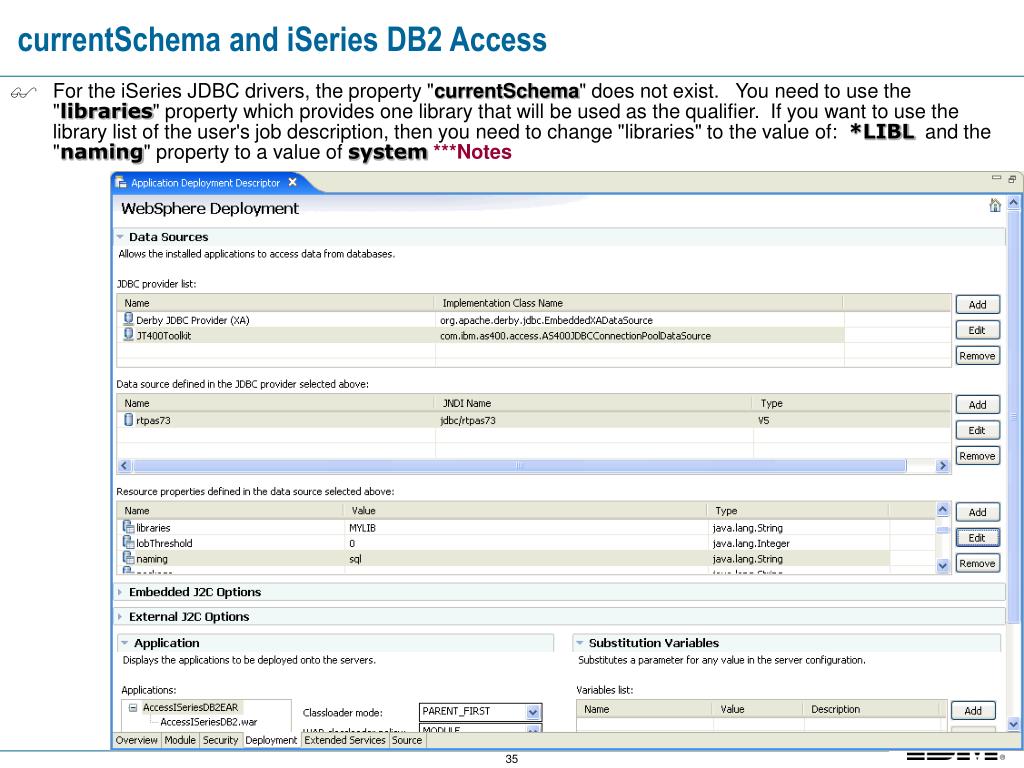The width and height of the screenshot is (1024, 768).
Task: Edit the selected JDBC provider
Action: (x=978, y=330)
